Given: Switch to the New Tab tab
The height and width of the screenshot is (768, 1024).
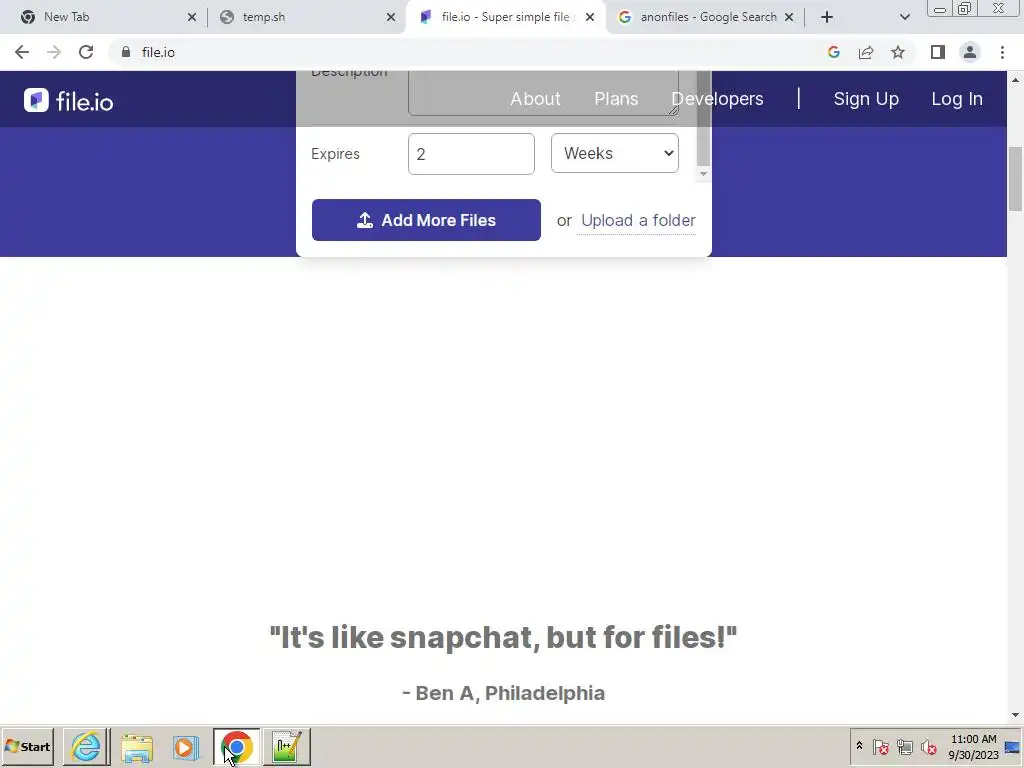Looking at the screenshot, I should [x=104, y=17].
